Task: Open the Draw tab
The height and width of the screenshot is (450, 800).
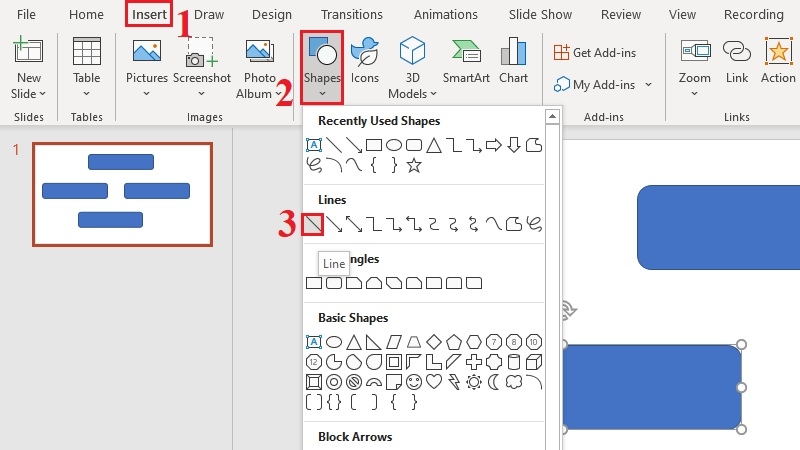Action: (x=209, y=14)
